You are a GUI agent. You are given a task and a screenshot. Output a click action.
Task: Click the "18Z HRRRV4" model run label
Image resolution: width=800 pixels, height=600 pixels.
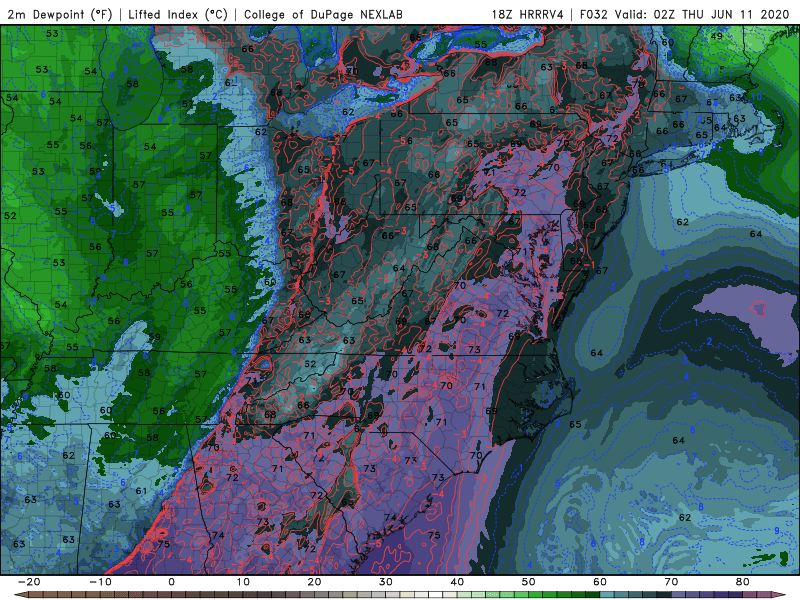tap(528, 14)
